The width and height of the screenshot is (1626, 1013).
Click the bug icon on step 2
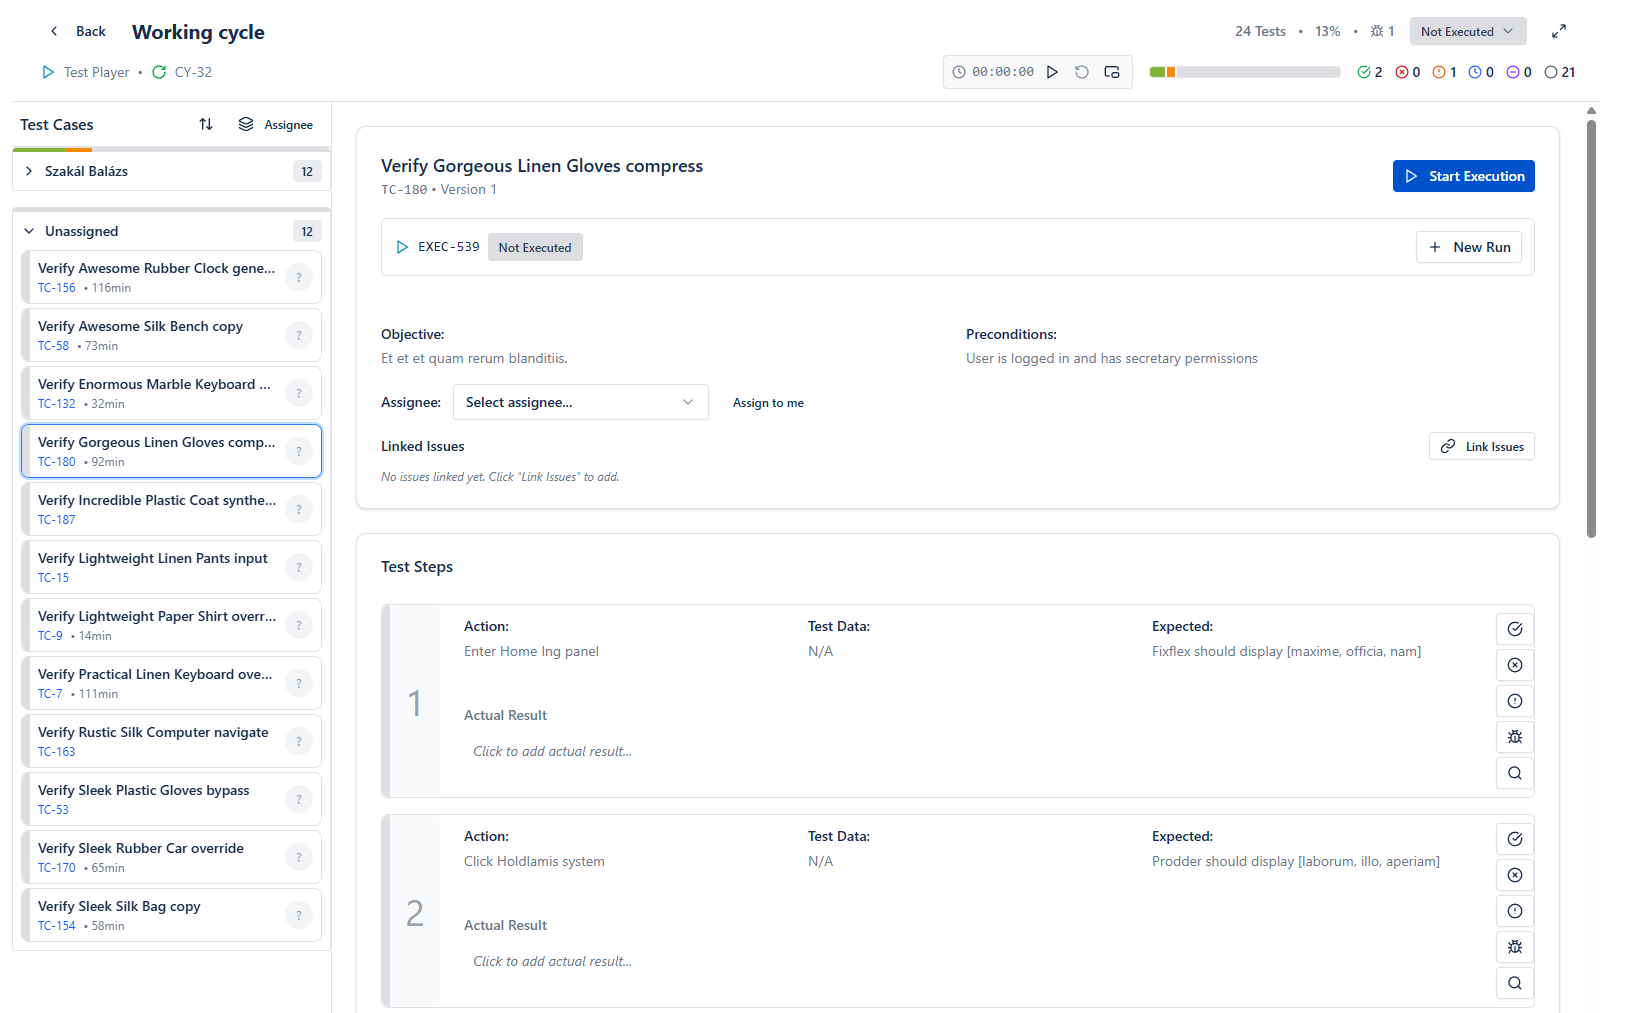pos(1514,947)
